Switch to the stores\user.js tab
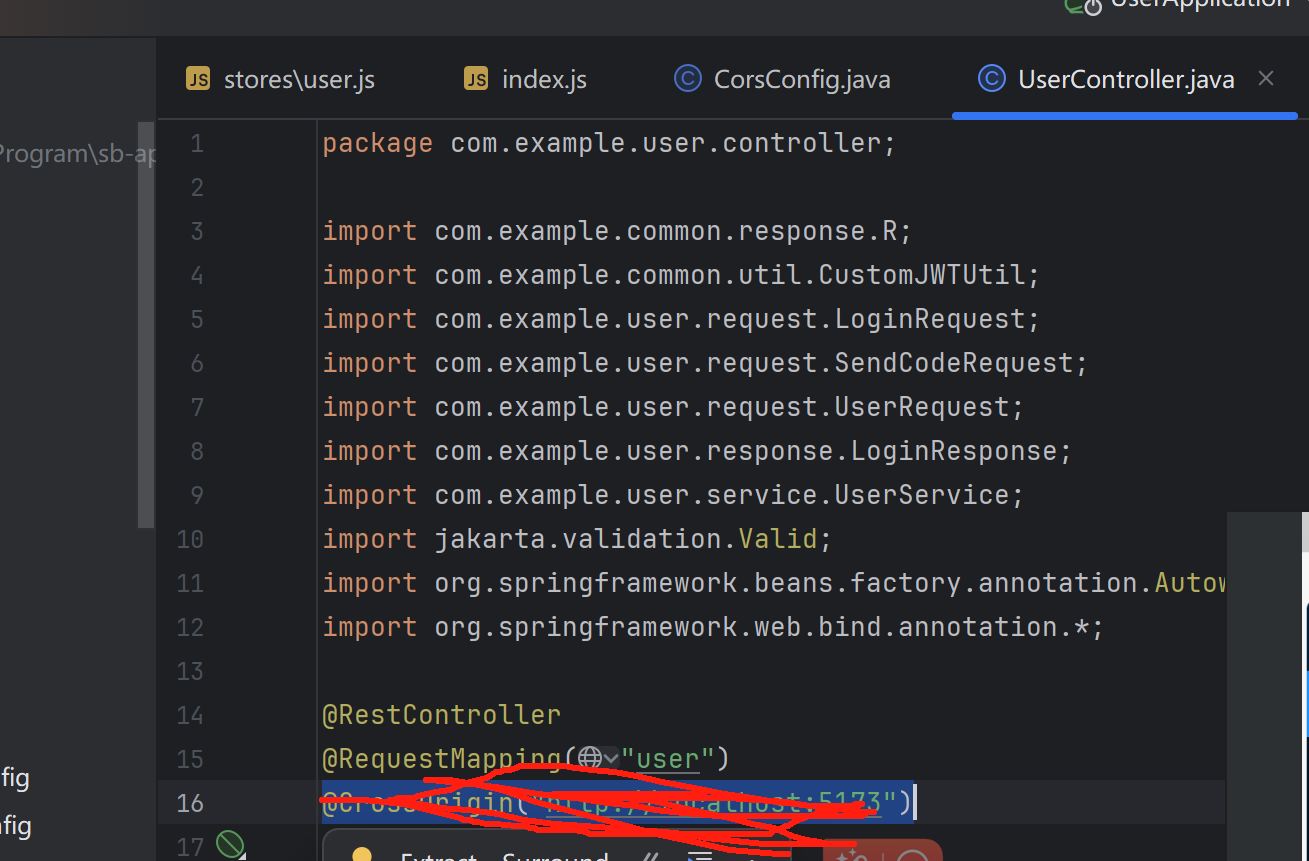 (x=281, y=80)
